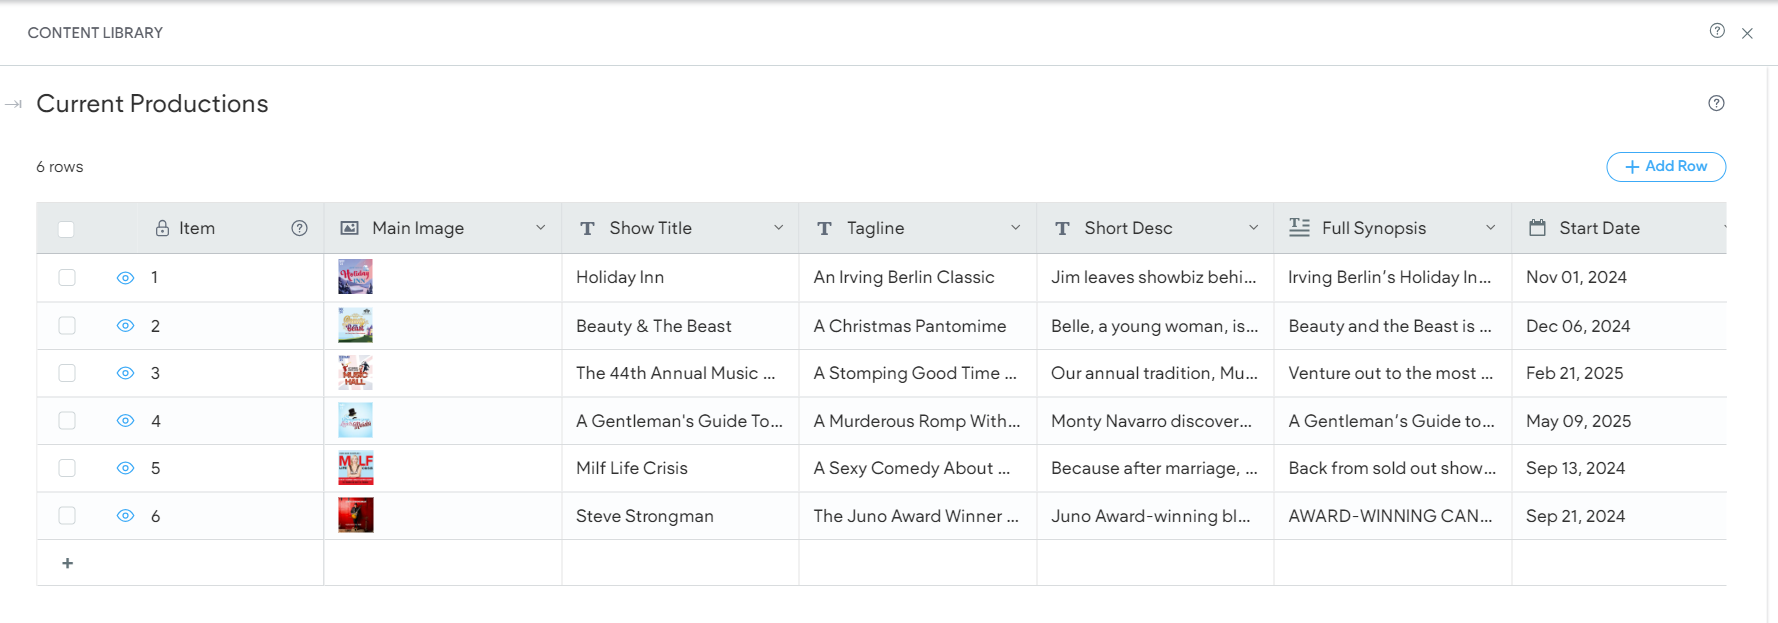Viewport: 1778px width, 623px height.
Task: Check the select-all checkbox in header
Action: point(66,229)
